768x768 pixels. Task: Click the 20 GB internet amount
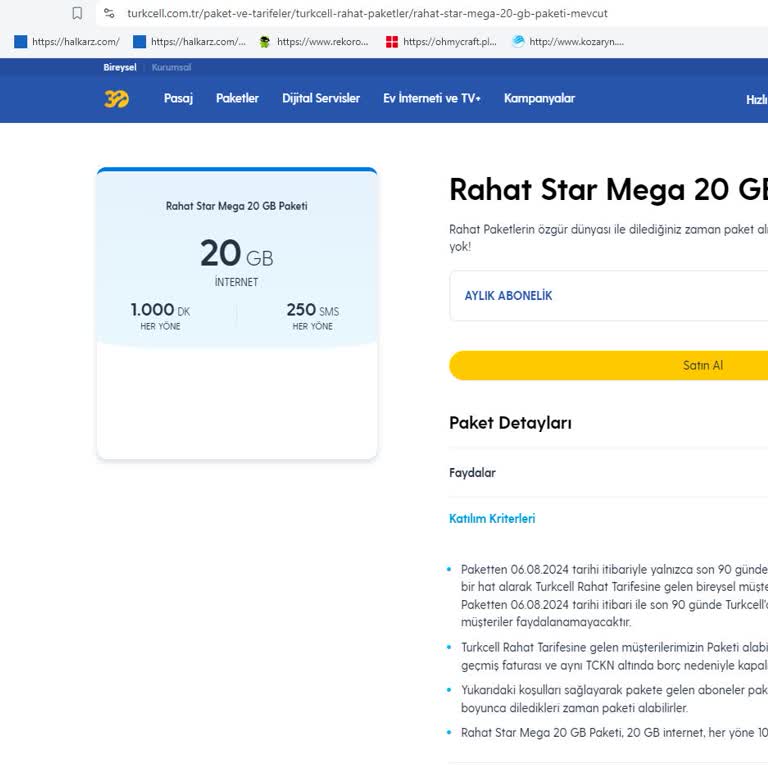click(x=237, y=254)
